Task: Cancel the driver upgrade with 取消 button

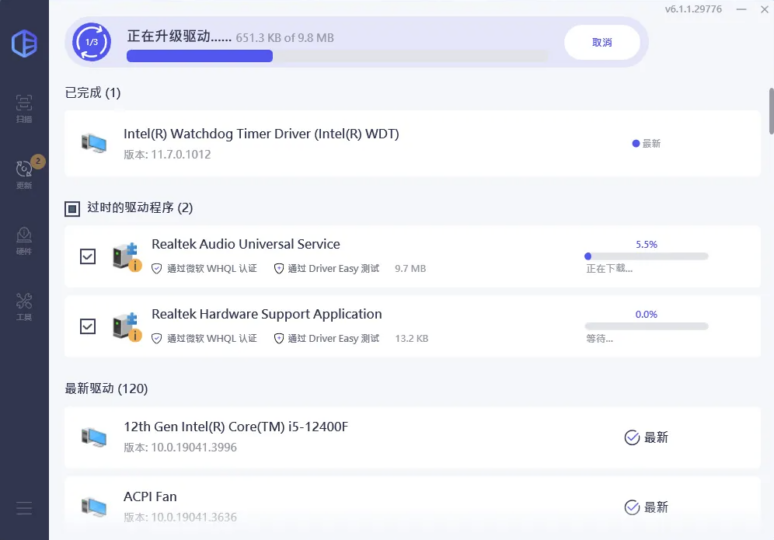Action: point(602,42)
